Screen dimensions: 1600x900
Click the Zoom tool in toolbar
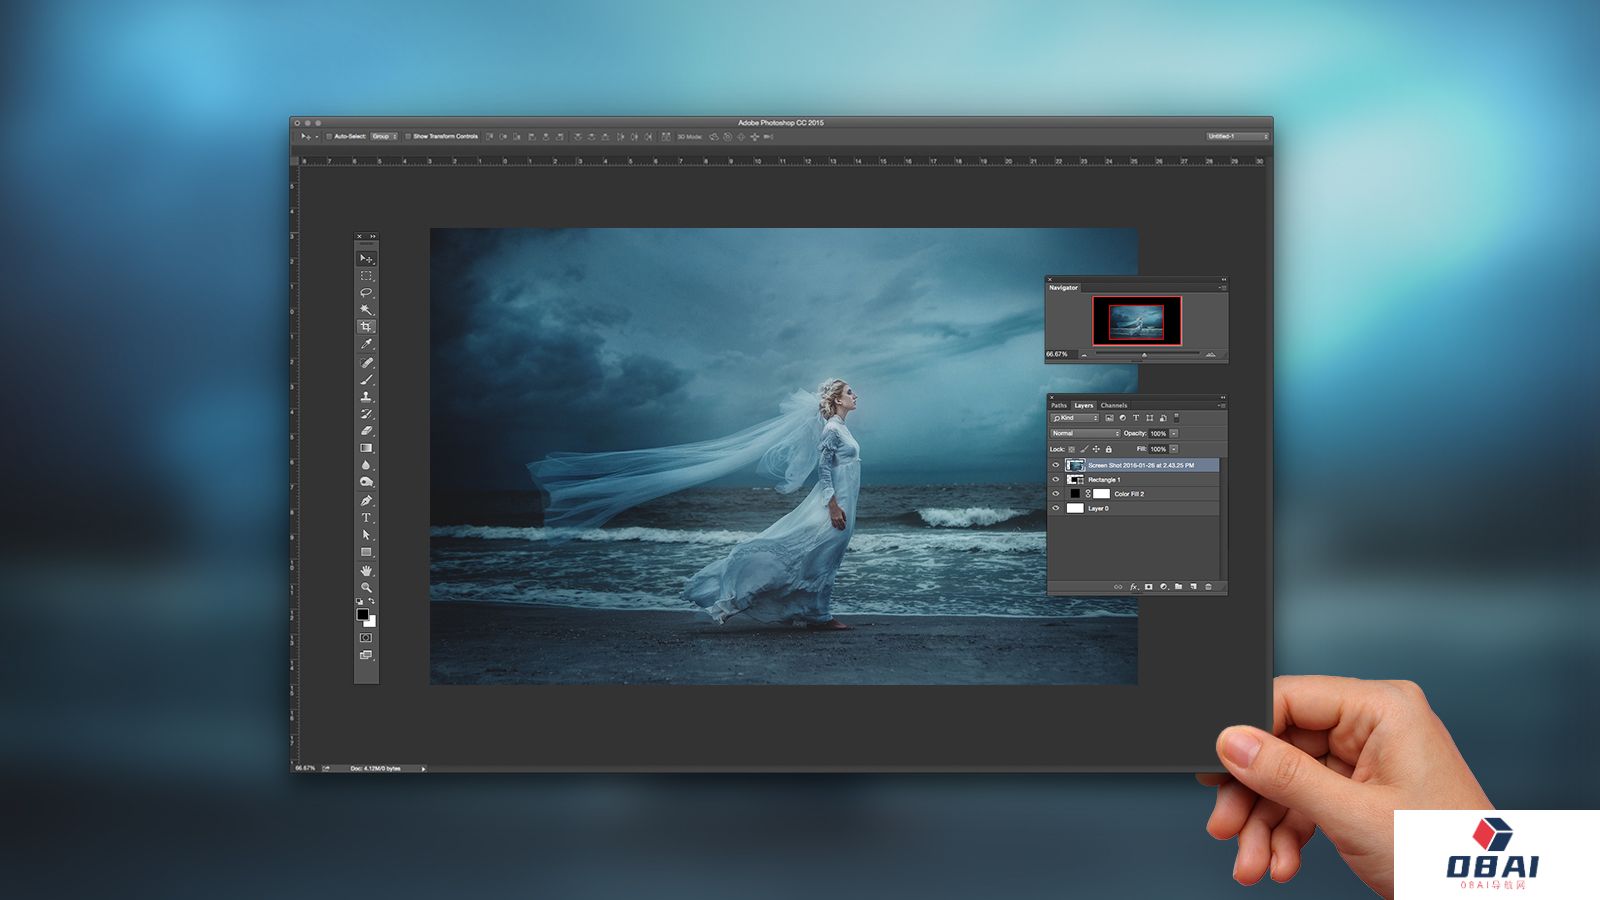click(x=366, y=587)
